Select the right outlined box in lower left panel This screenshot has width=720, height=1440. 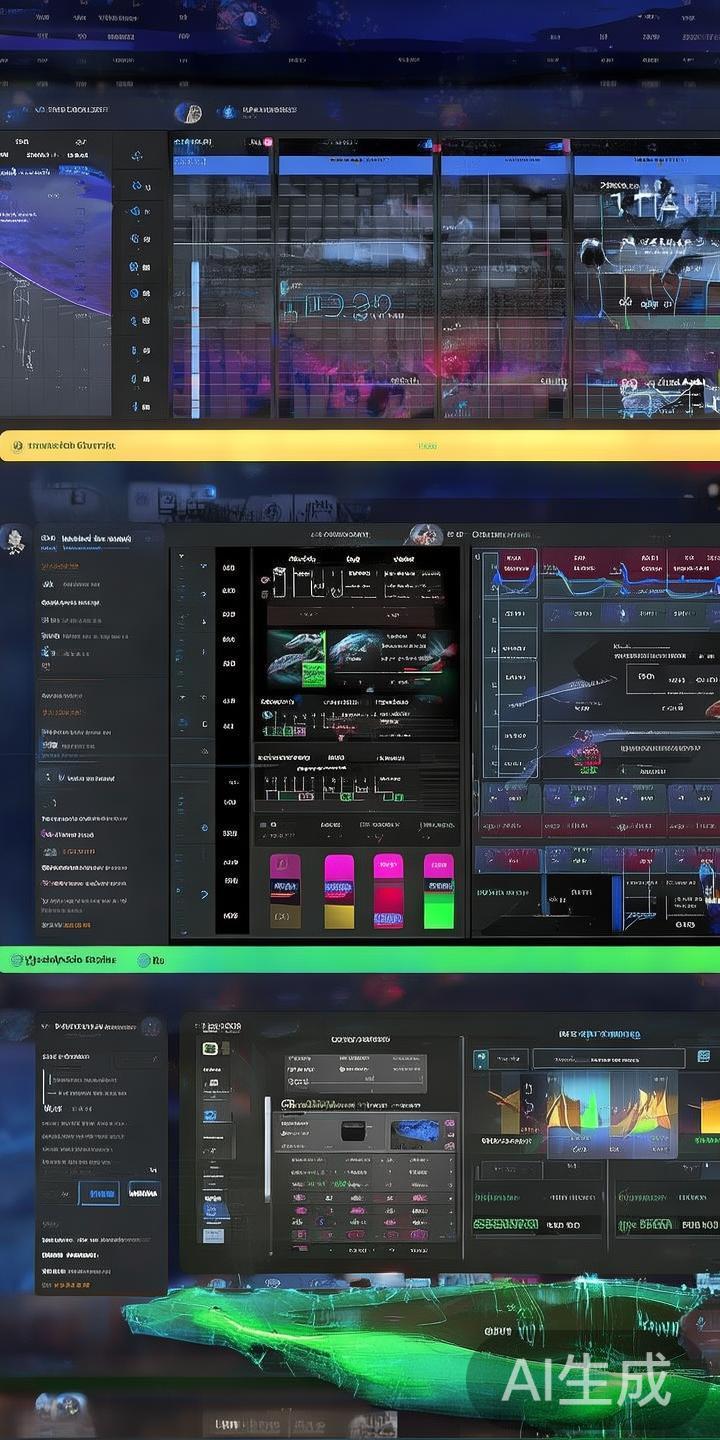tap(144, 1191)
